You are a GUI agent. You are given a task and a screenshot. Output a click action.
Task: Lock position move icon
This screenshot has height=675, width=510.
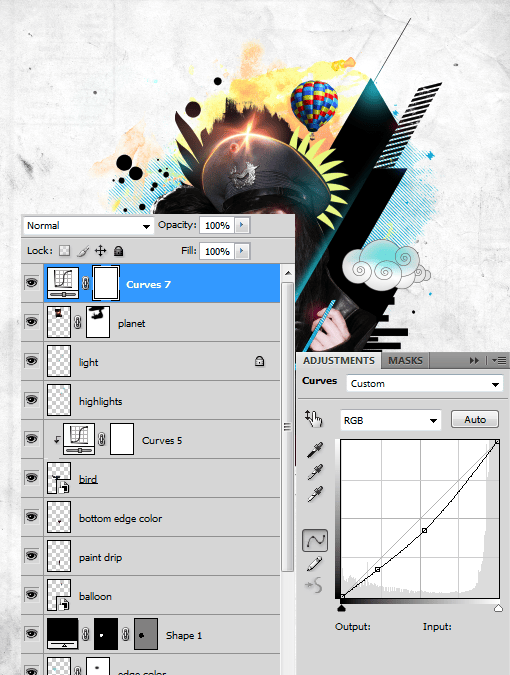click(100, 251)
